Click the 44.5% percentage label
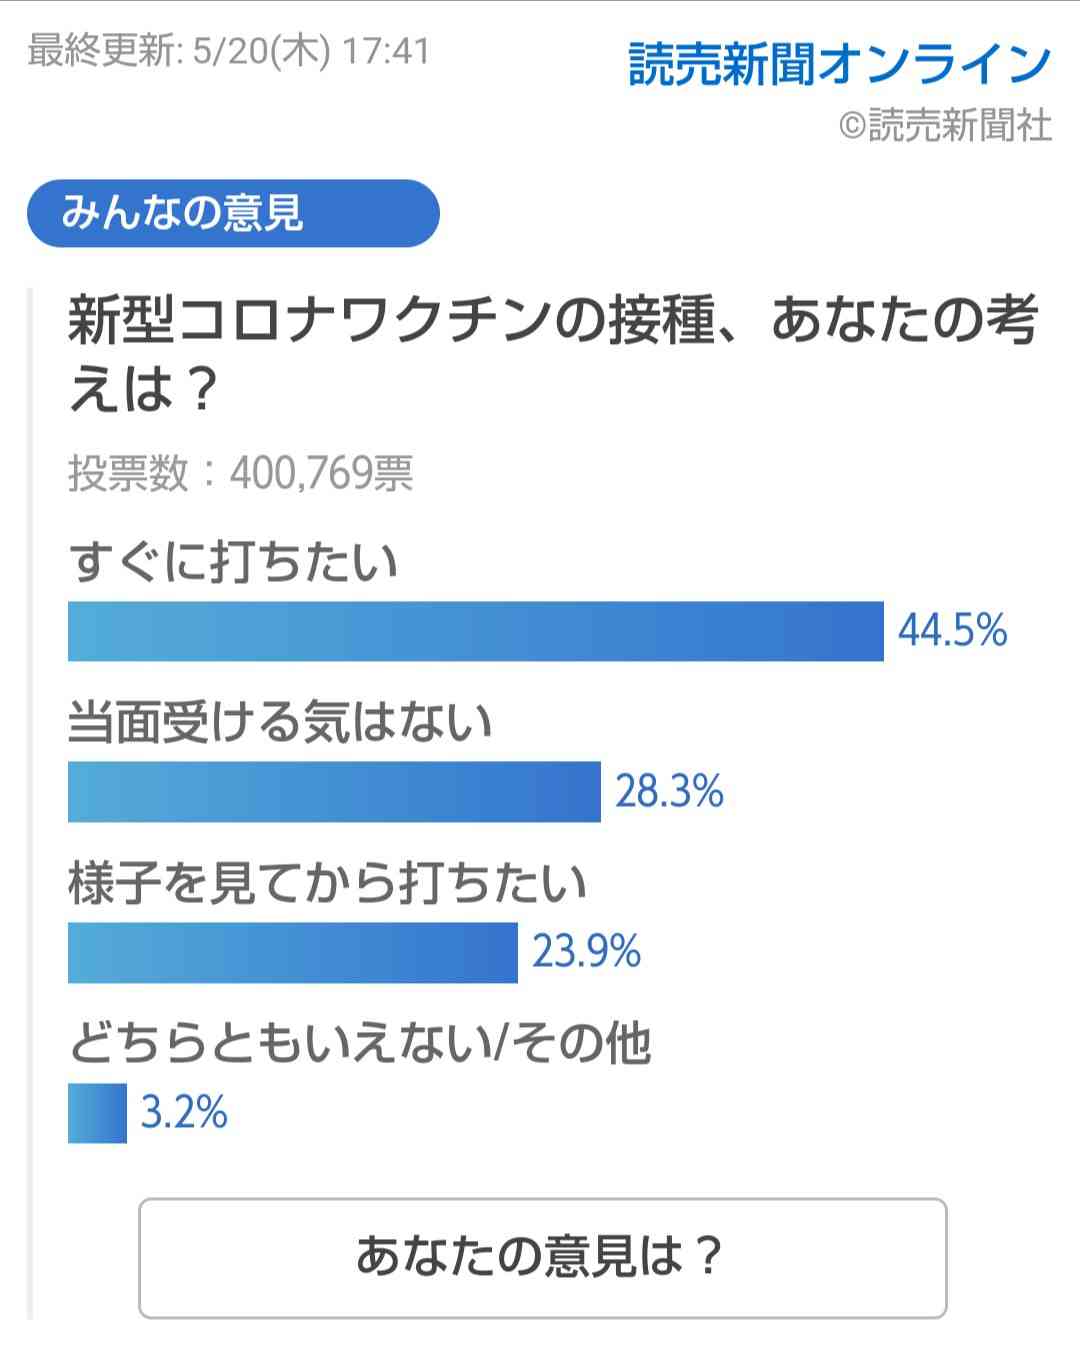The image size is (1080, 1351). tap(952, 631)
